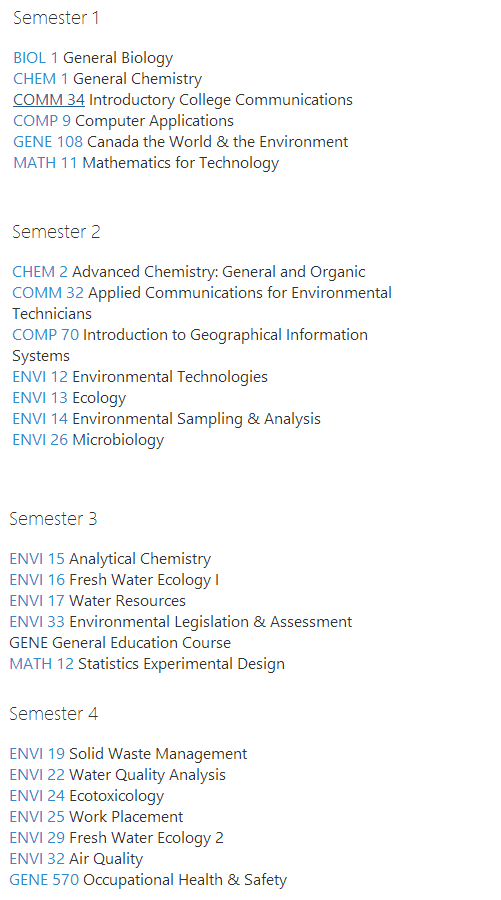This screenshot has height=900, width=501.
Task: Open the BIOL 1 course link
Action: tap(36, 58)
